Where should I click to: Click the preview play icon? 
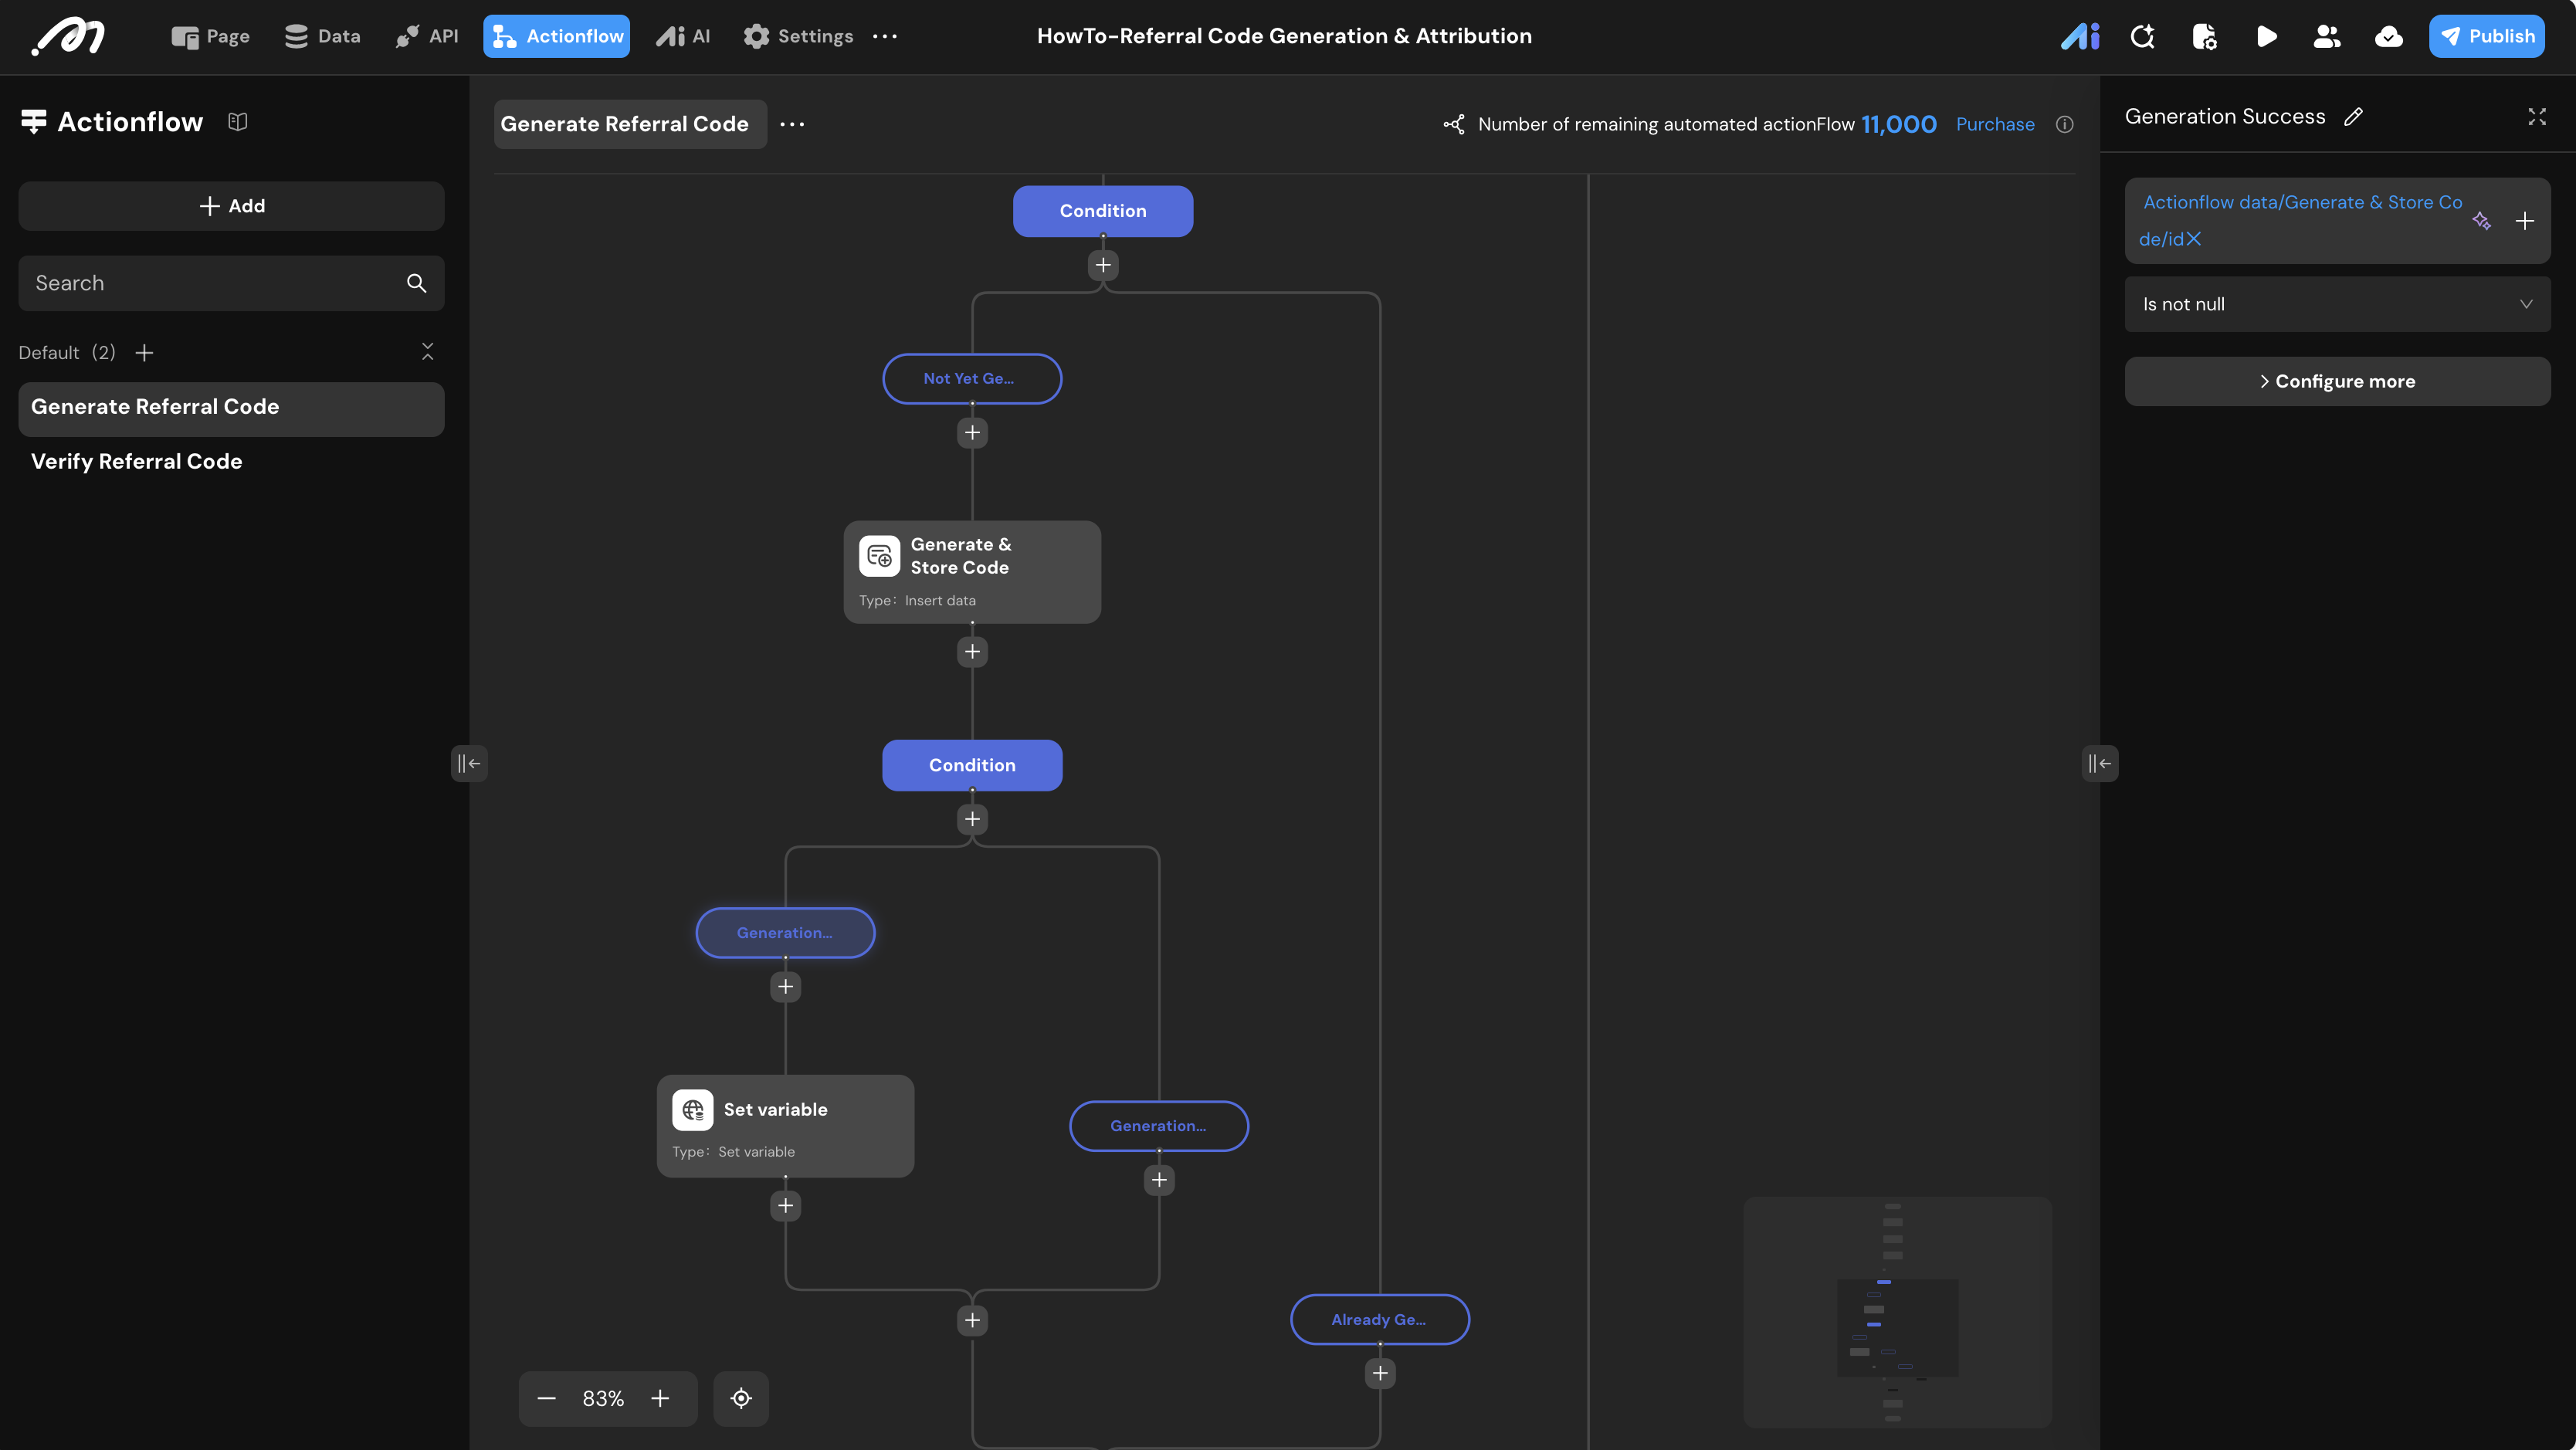(x=2266, y=37)
